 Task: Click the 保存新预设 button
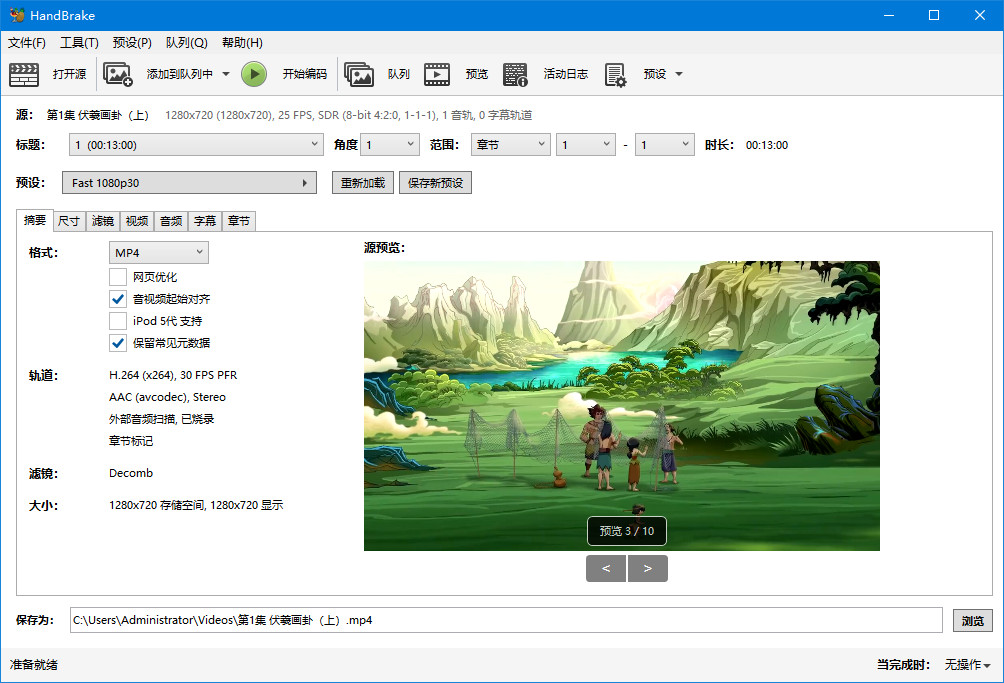[x=435, y=182]
